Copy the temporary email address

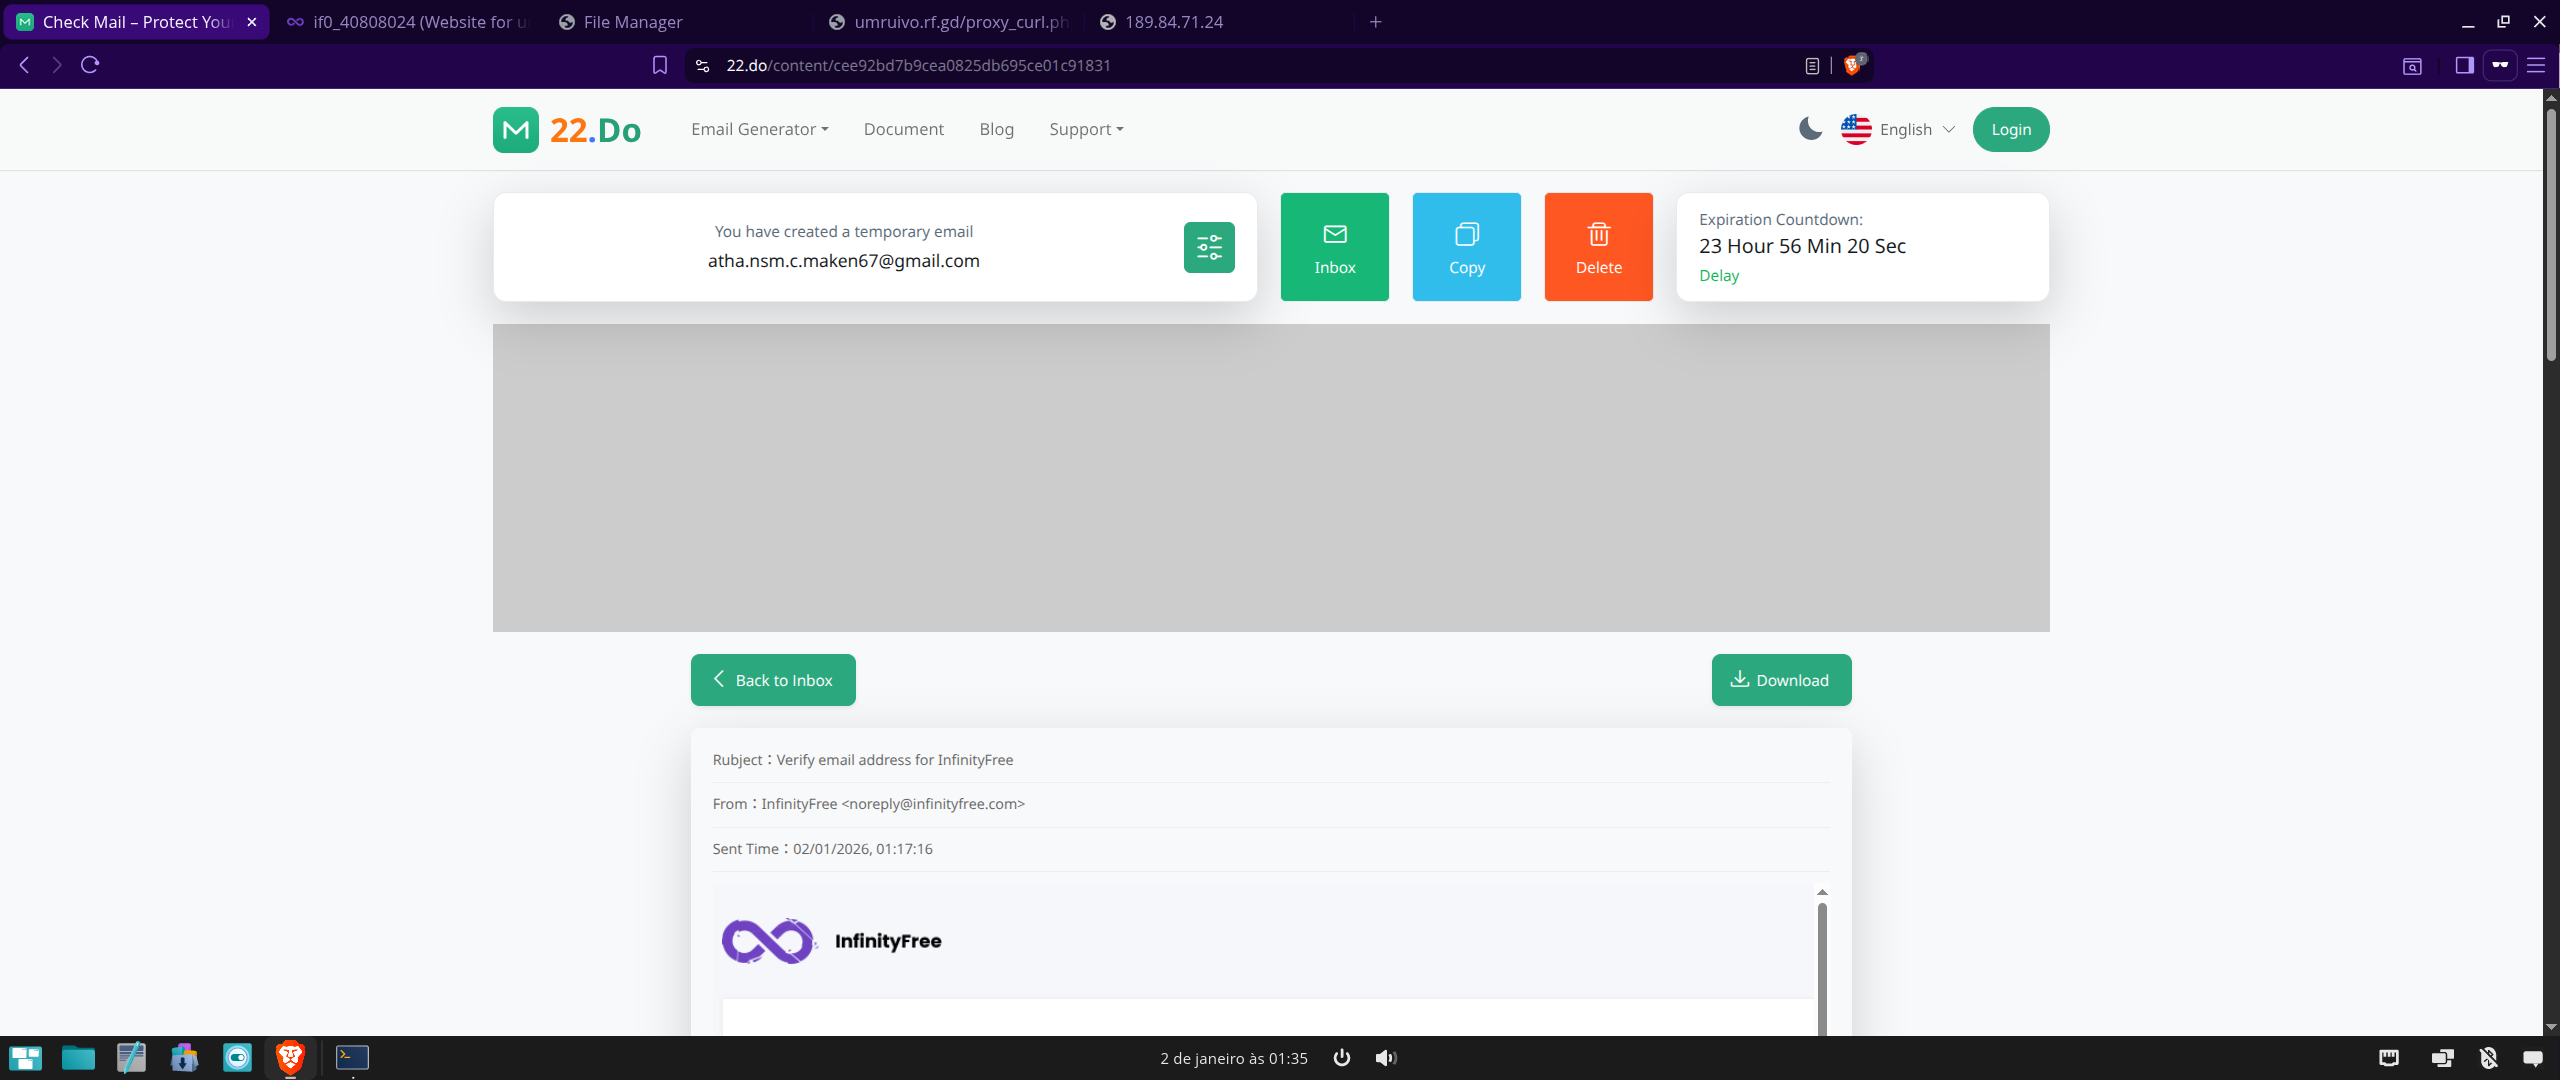1467,247
